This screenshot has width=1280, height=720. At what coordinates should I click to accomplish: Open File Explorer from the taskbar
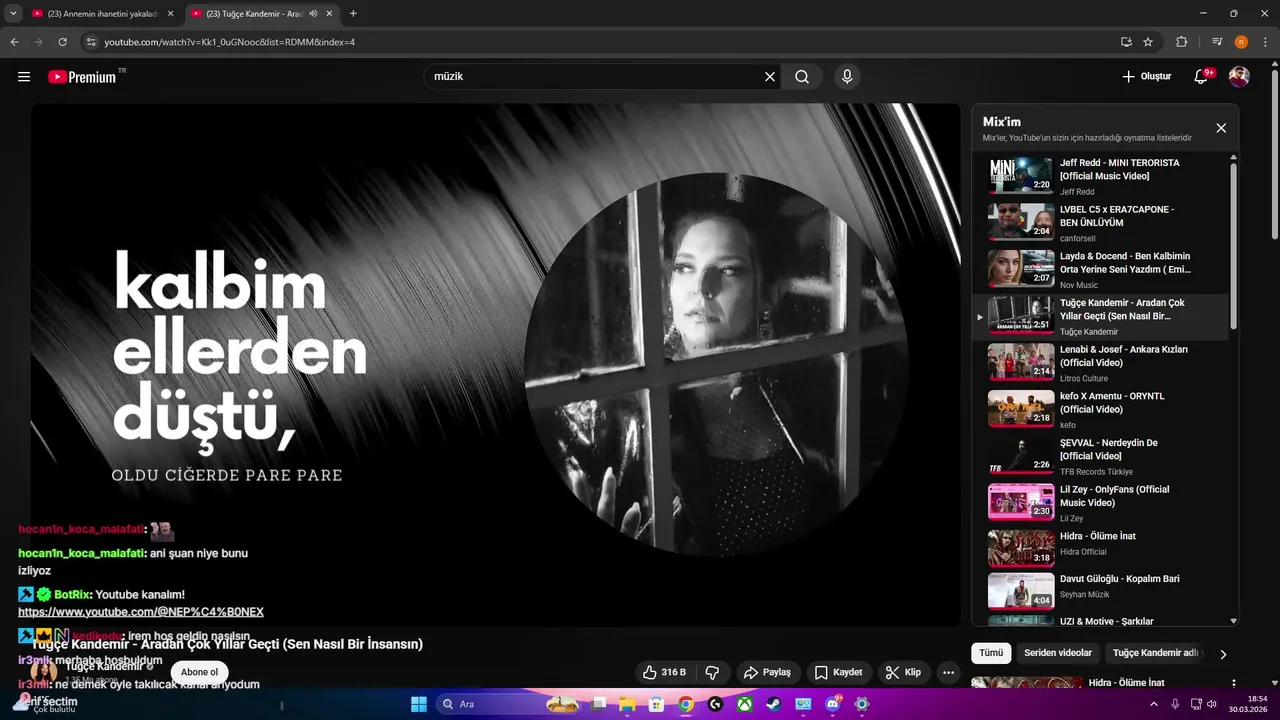pos(628,704)
